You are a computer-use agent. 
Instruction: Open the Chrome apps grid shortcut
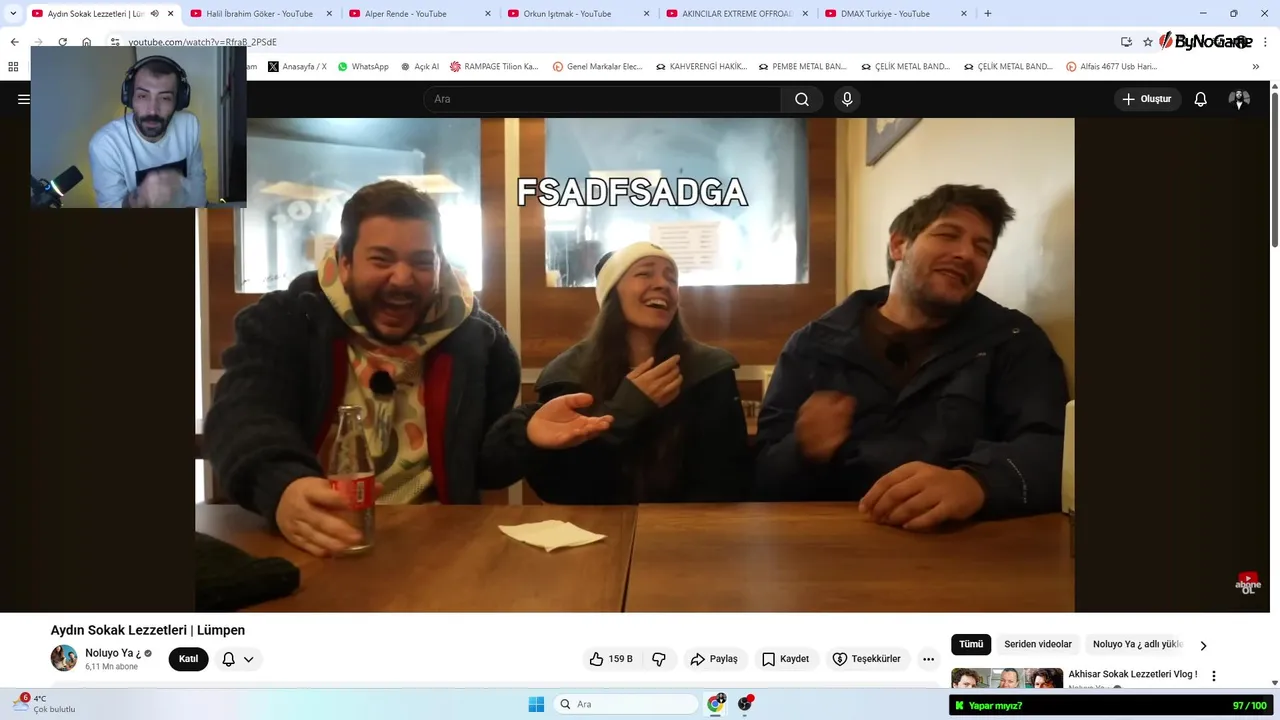[x=13, y=67]
